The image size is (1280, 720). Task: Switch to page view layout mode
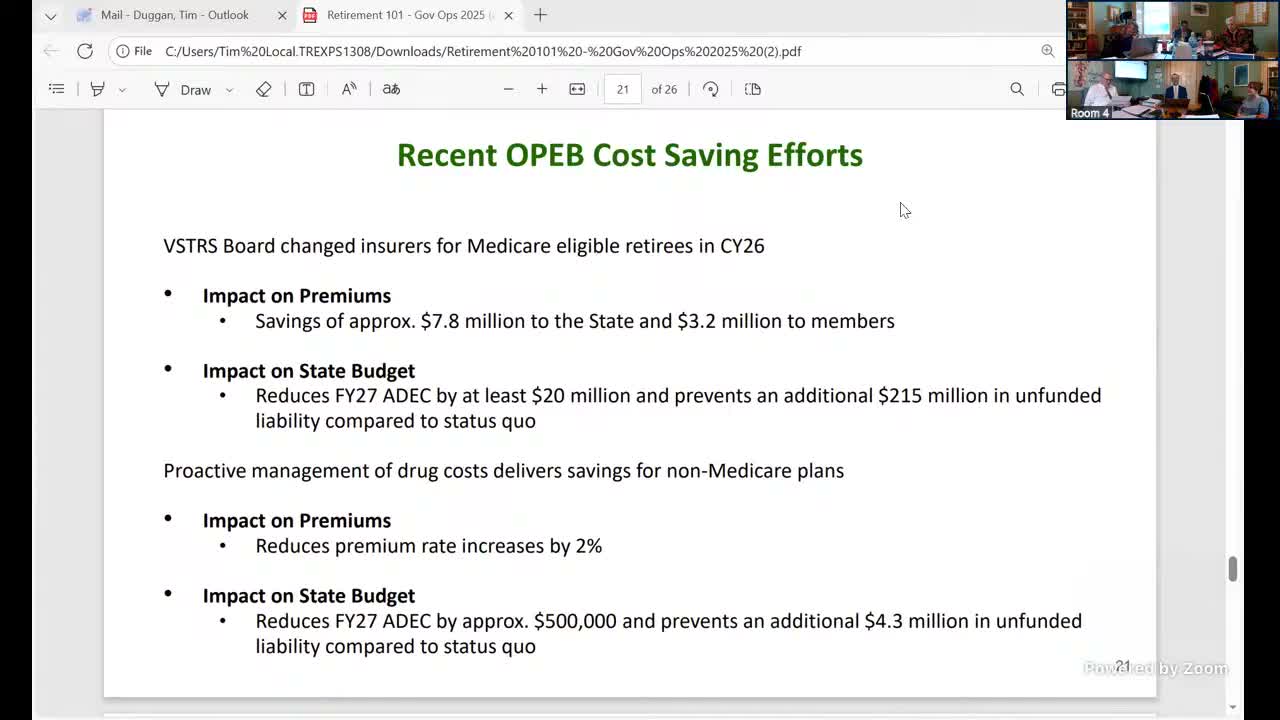click(x=752, y=89)
